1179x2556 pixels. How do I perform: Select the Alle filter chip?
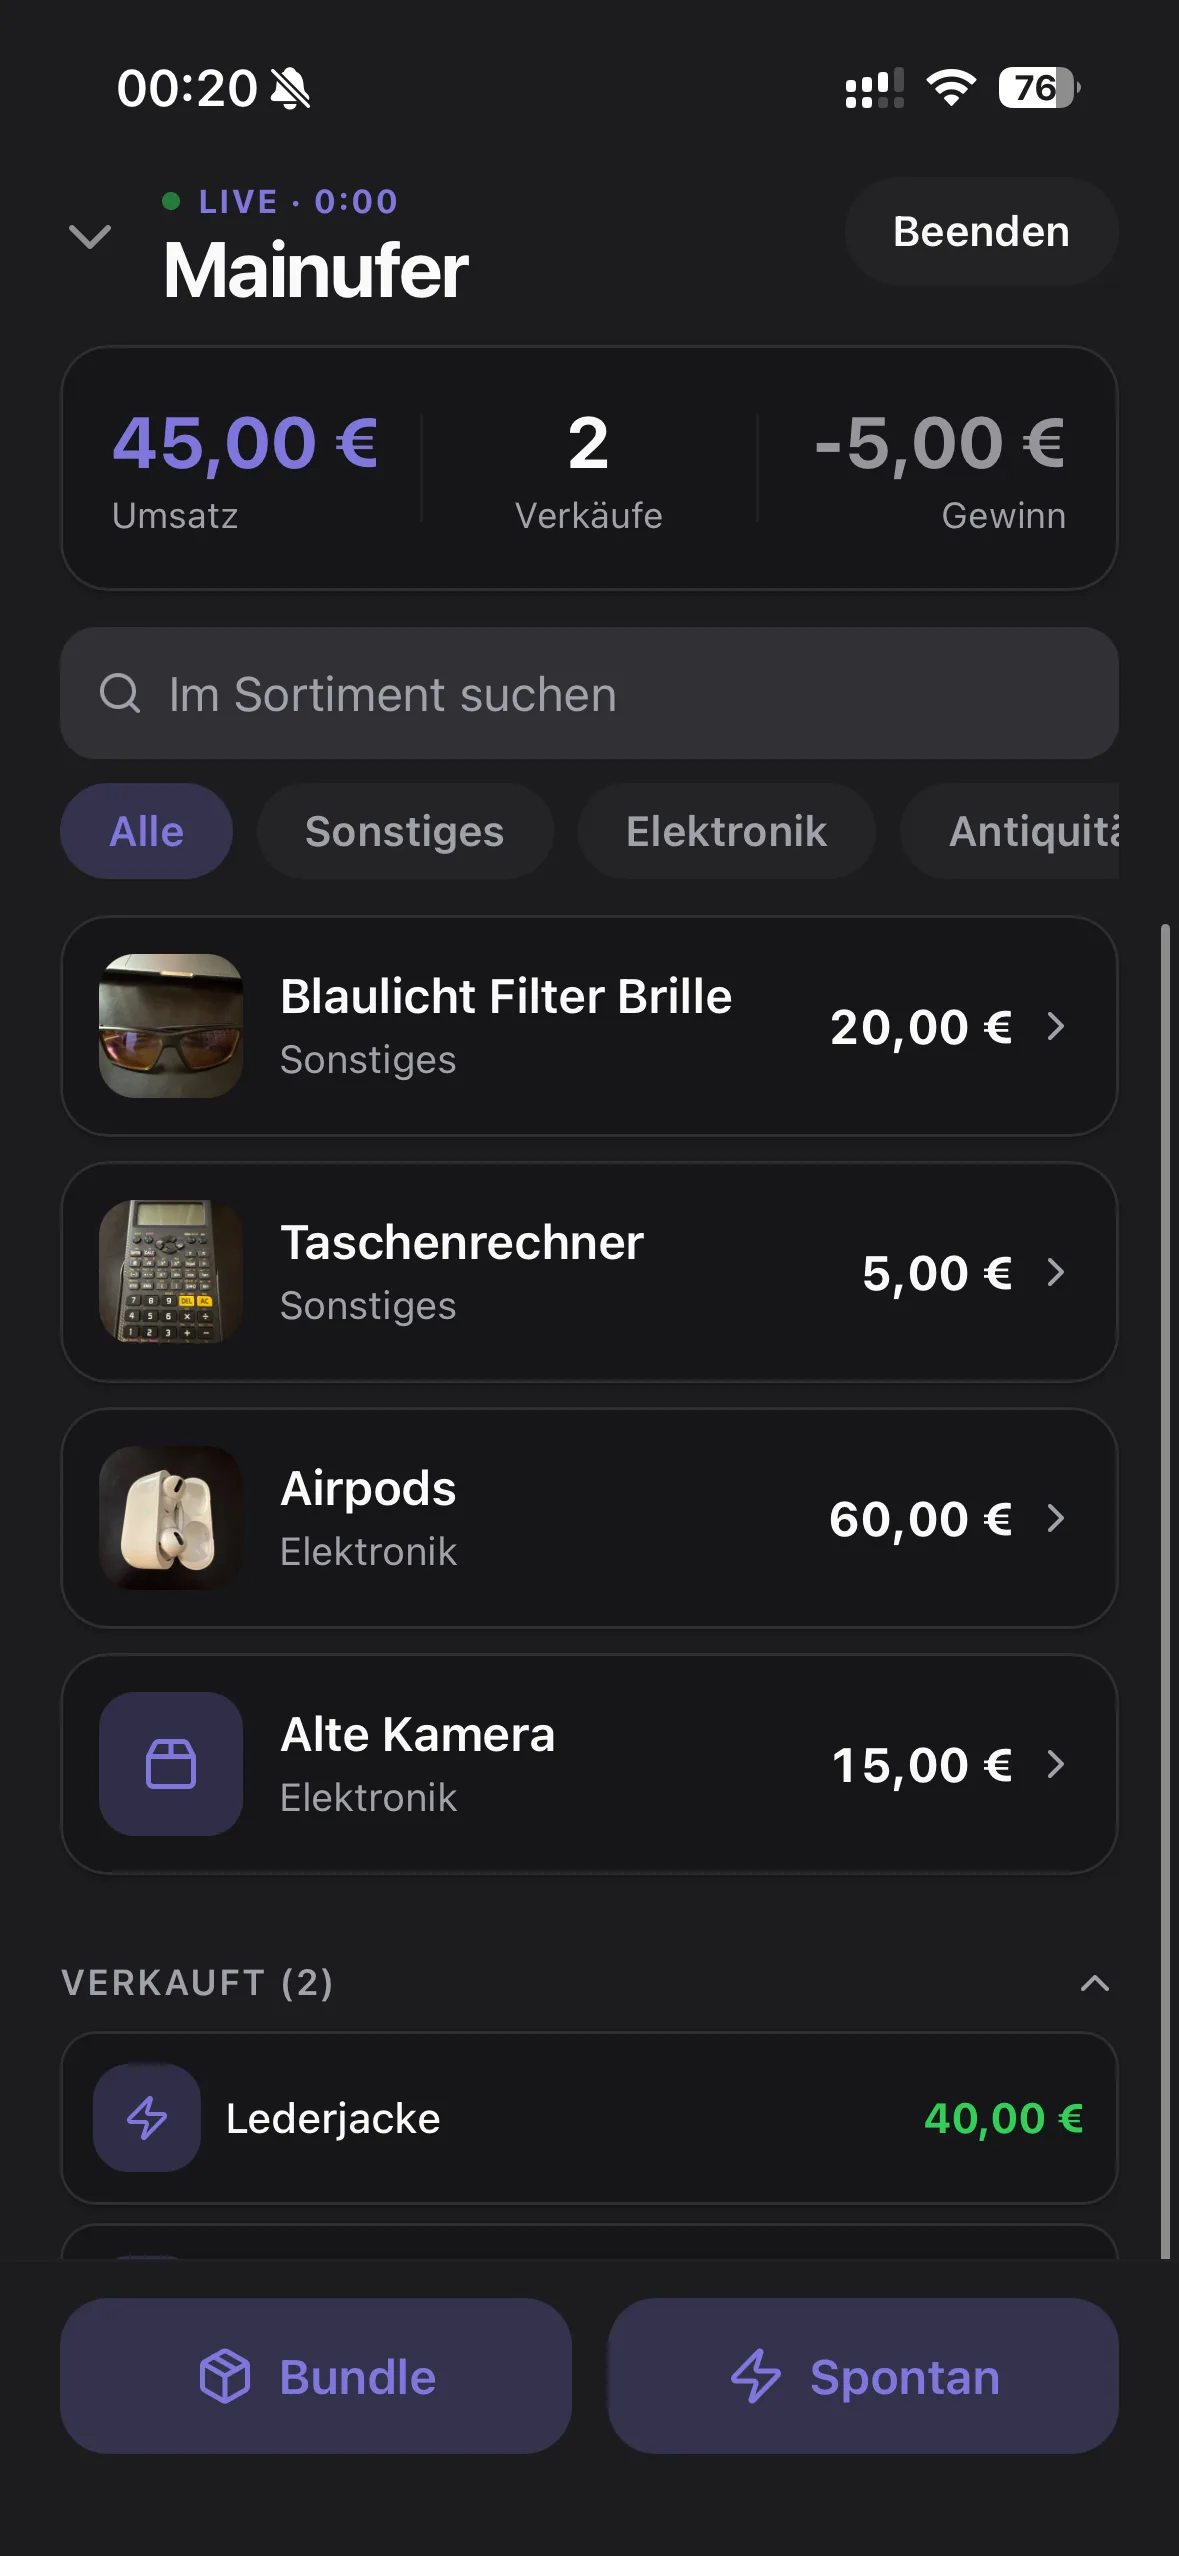point(147,831)
